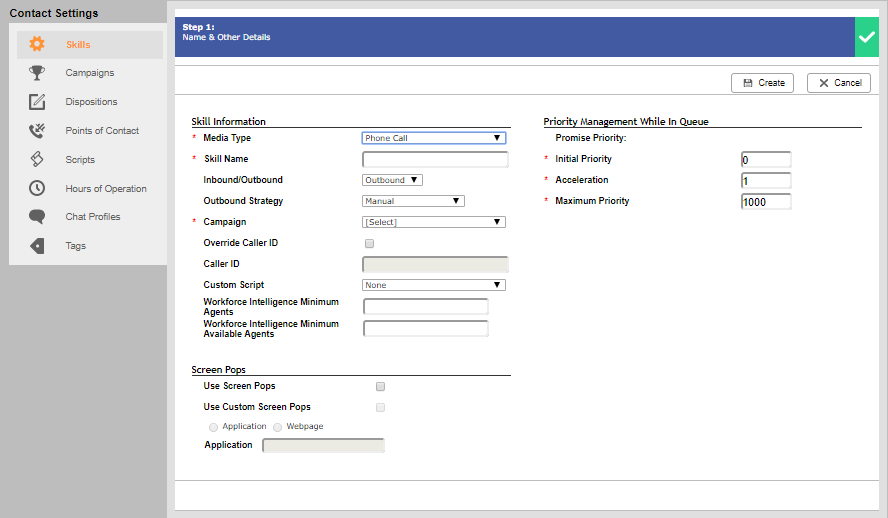Screen dimensions: 888x518
Task: Select the Webpage radio button
Action: point(278,427)
